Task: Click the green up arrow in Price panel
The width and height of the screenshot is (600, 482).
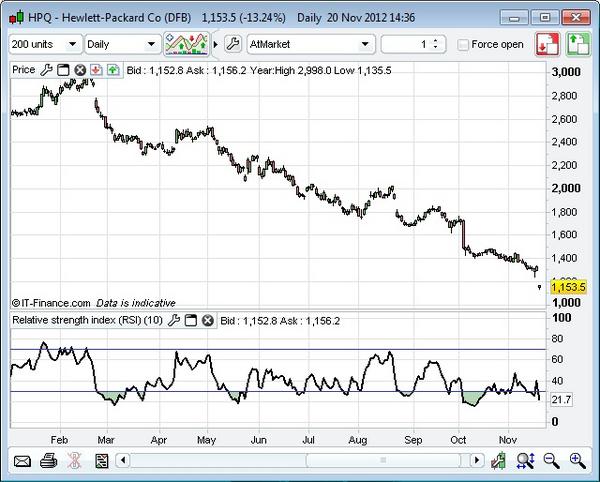Action: (112, 70)
